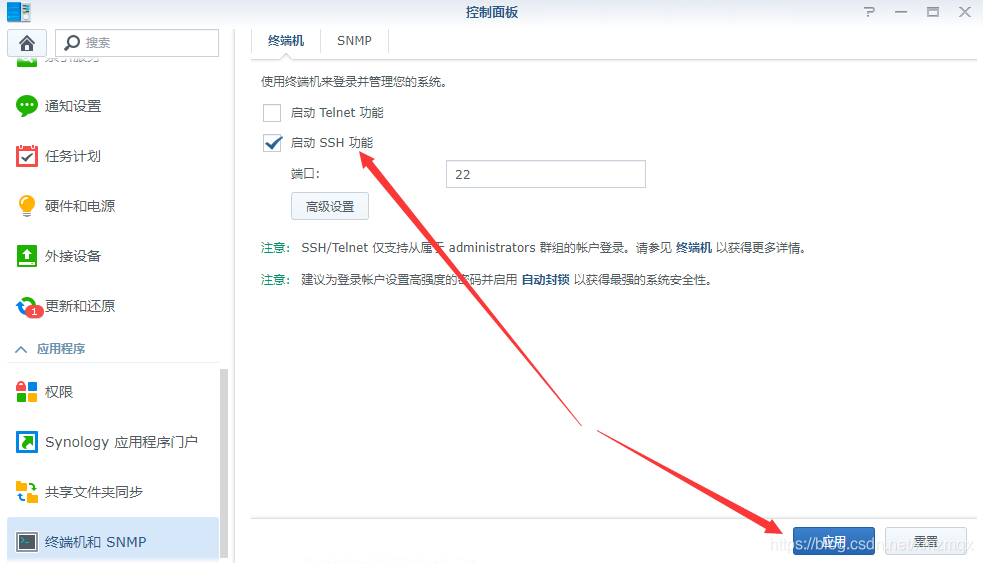Close the Control Panel window
This screenshot has width=983, height=563.
[965, 12]
